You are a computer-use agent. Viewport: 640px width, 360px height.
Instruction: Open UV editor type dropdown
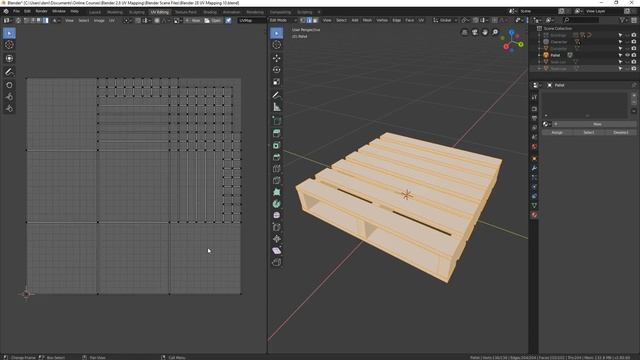pos(8,20)
